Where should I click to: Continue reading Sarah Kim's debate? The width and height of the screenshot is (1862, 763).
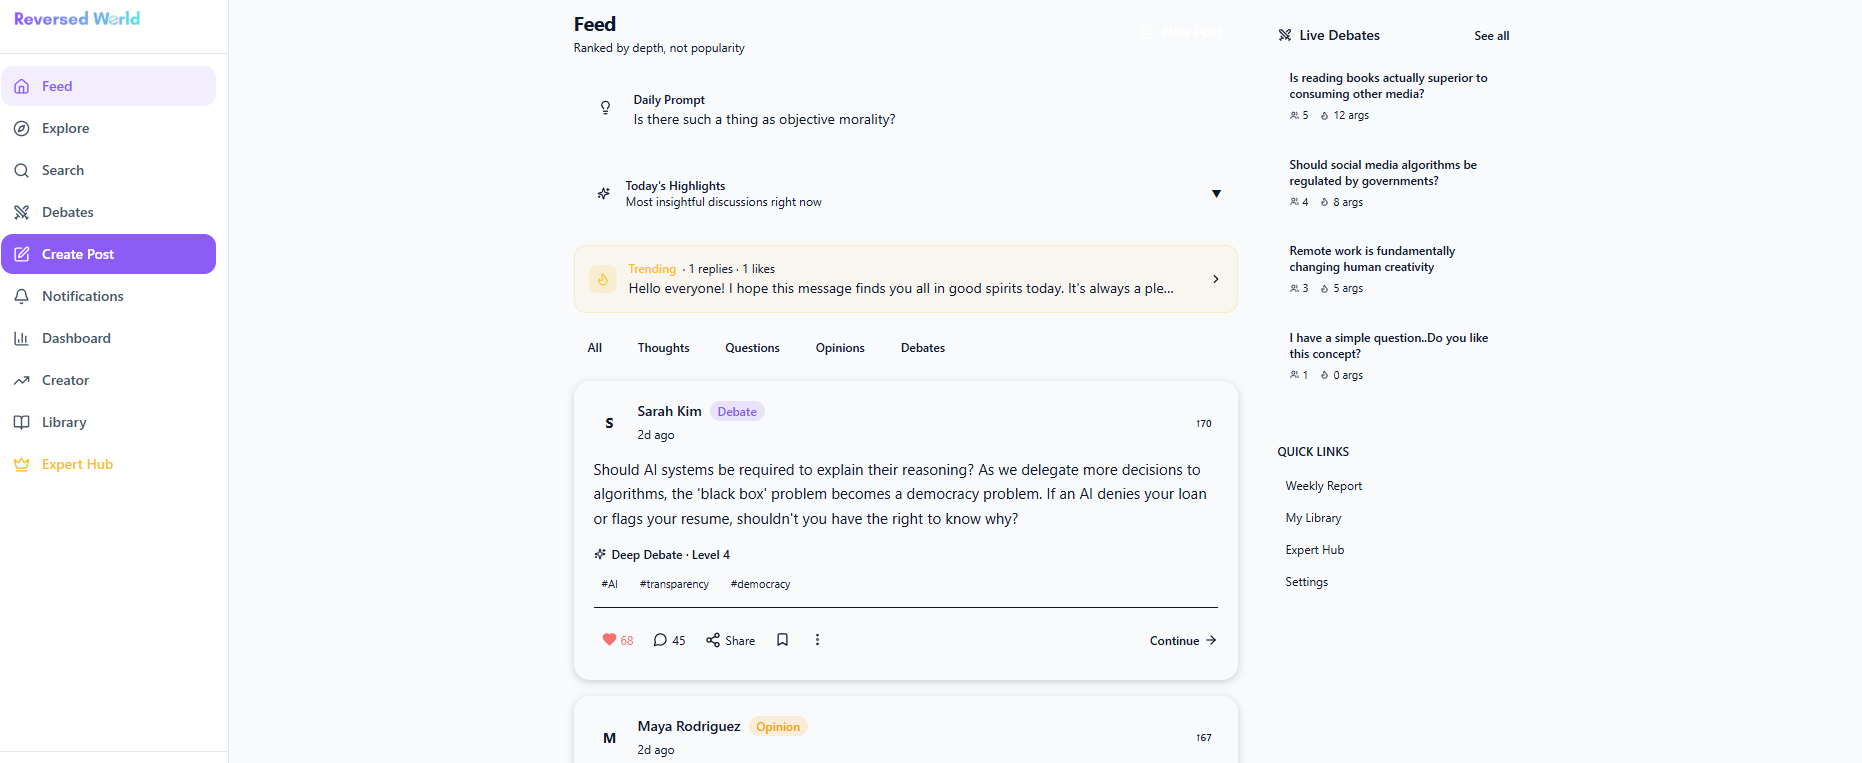[x=1181, y=640]
